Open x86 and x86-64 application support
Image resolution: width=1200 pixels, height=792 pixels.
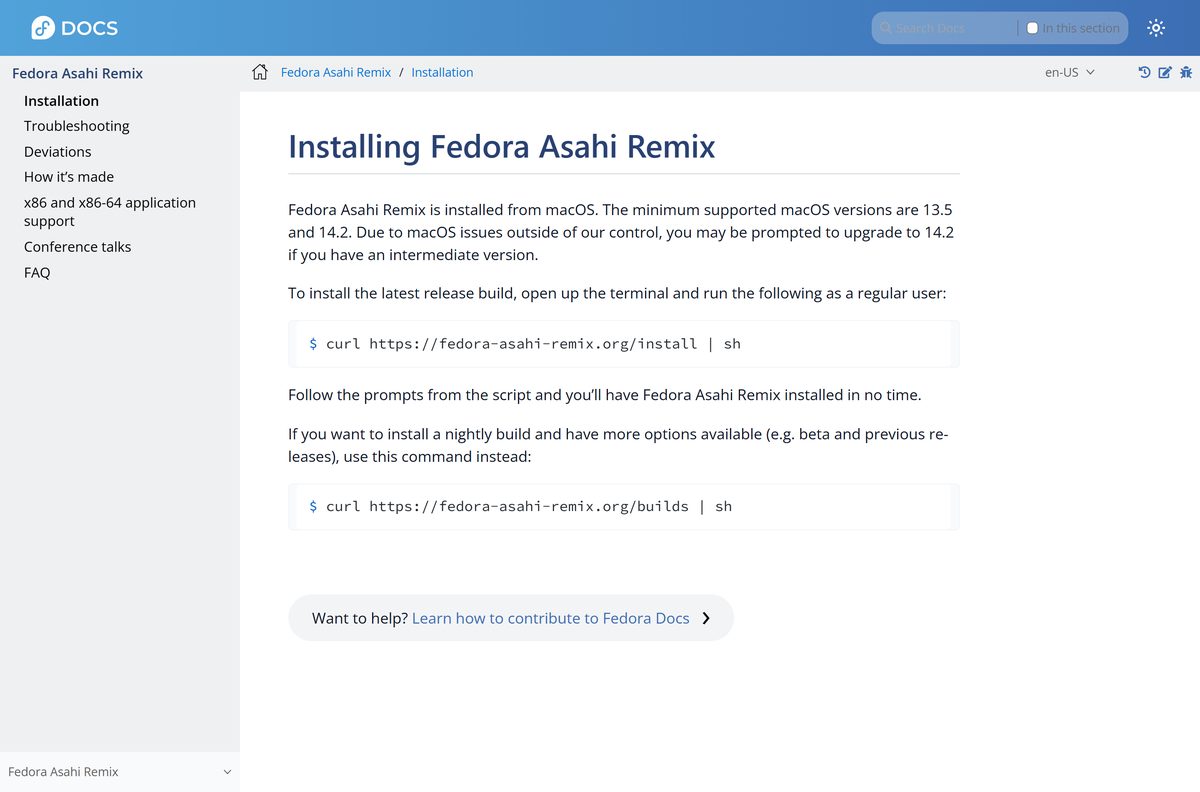click(110, 212)
